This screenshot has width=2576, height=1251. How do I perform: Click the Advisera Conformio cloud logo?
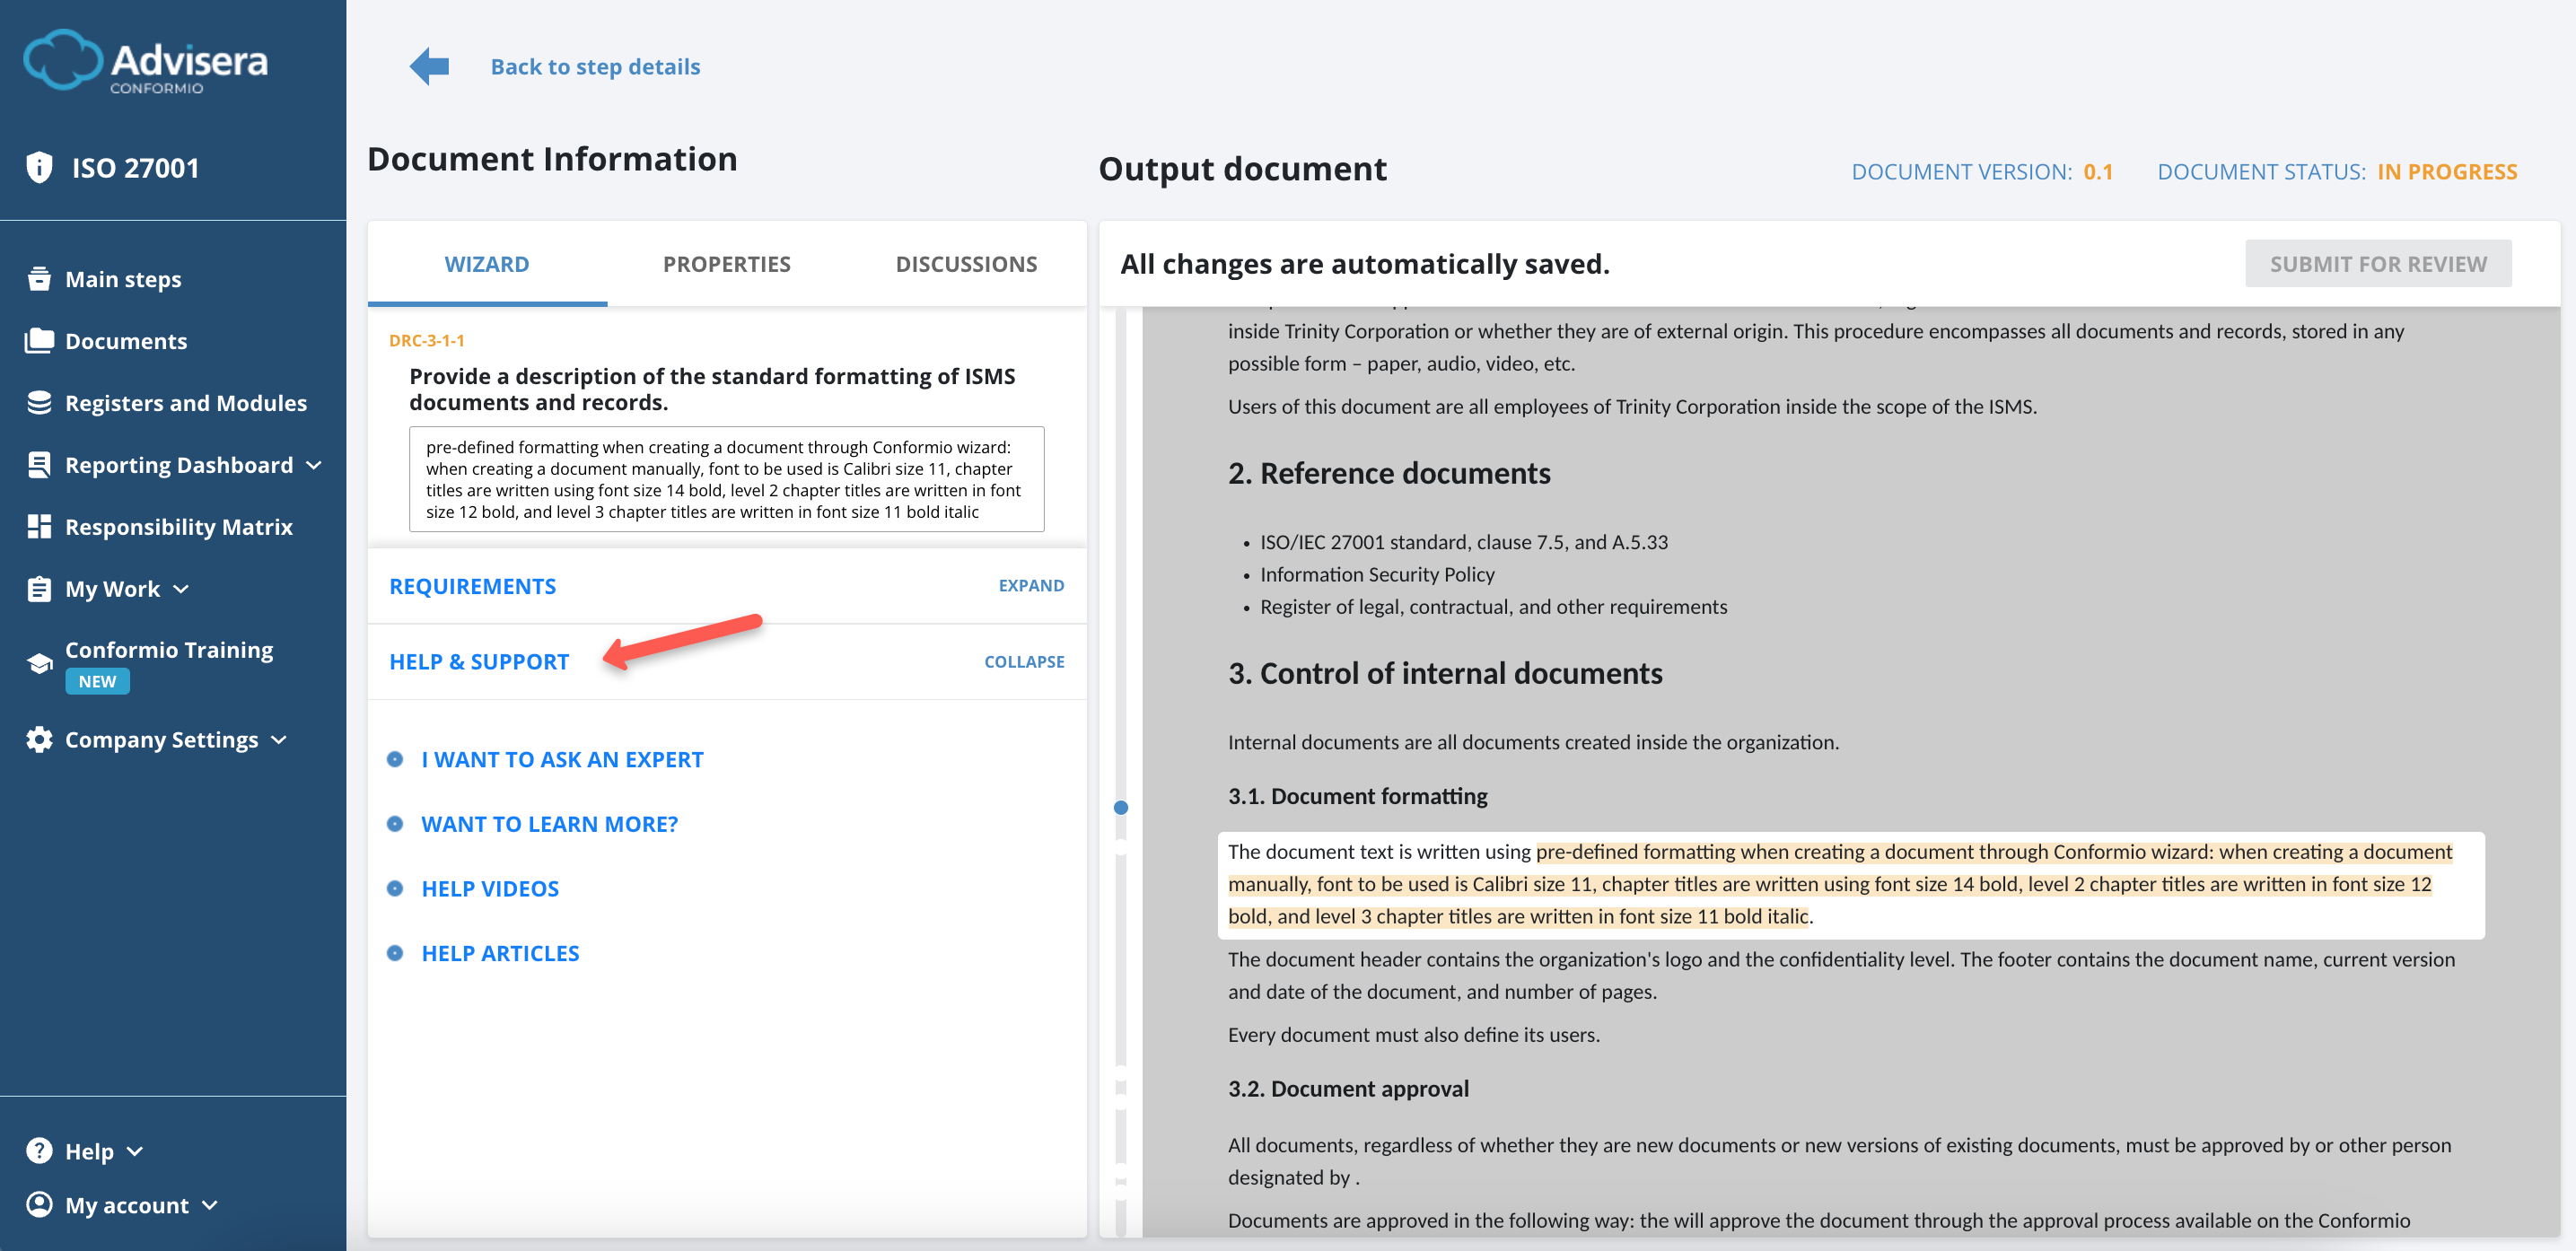coord(62,60)
